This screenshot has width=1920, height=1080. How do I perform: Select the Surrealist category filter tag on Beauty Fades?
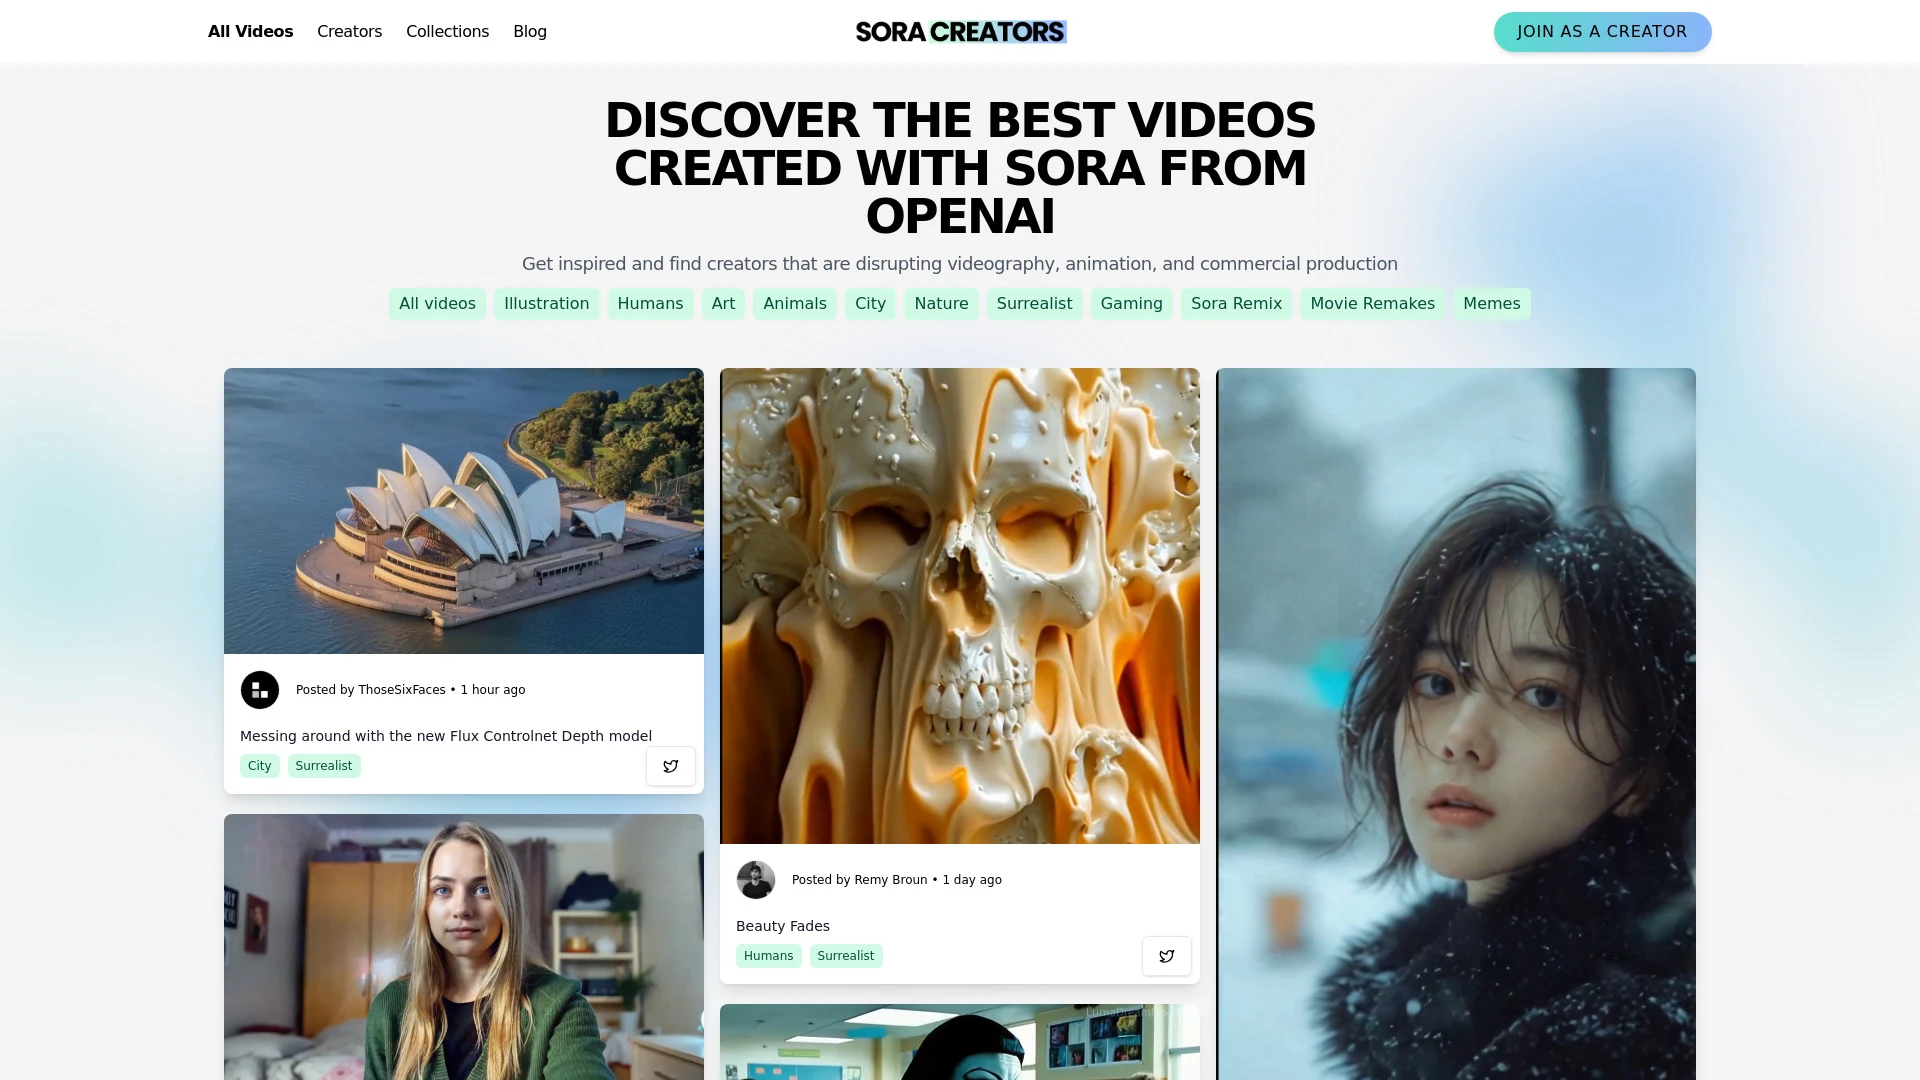[x=845, y=955]
